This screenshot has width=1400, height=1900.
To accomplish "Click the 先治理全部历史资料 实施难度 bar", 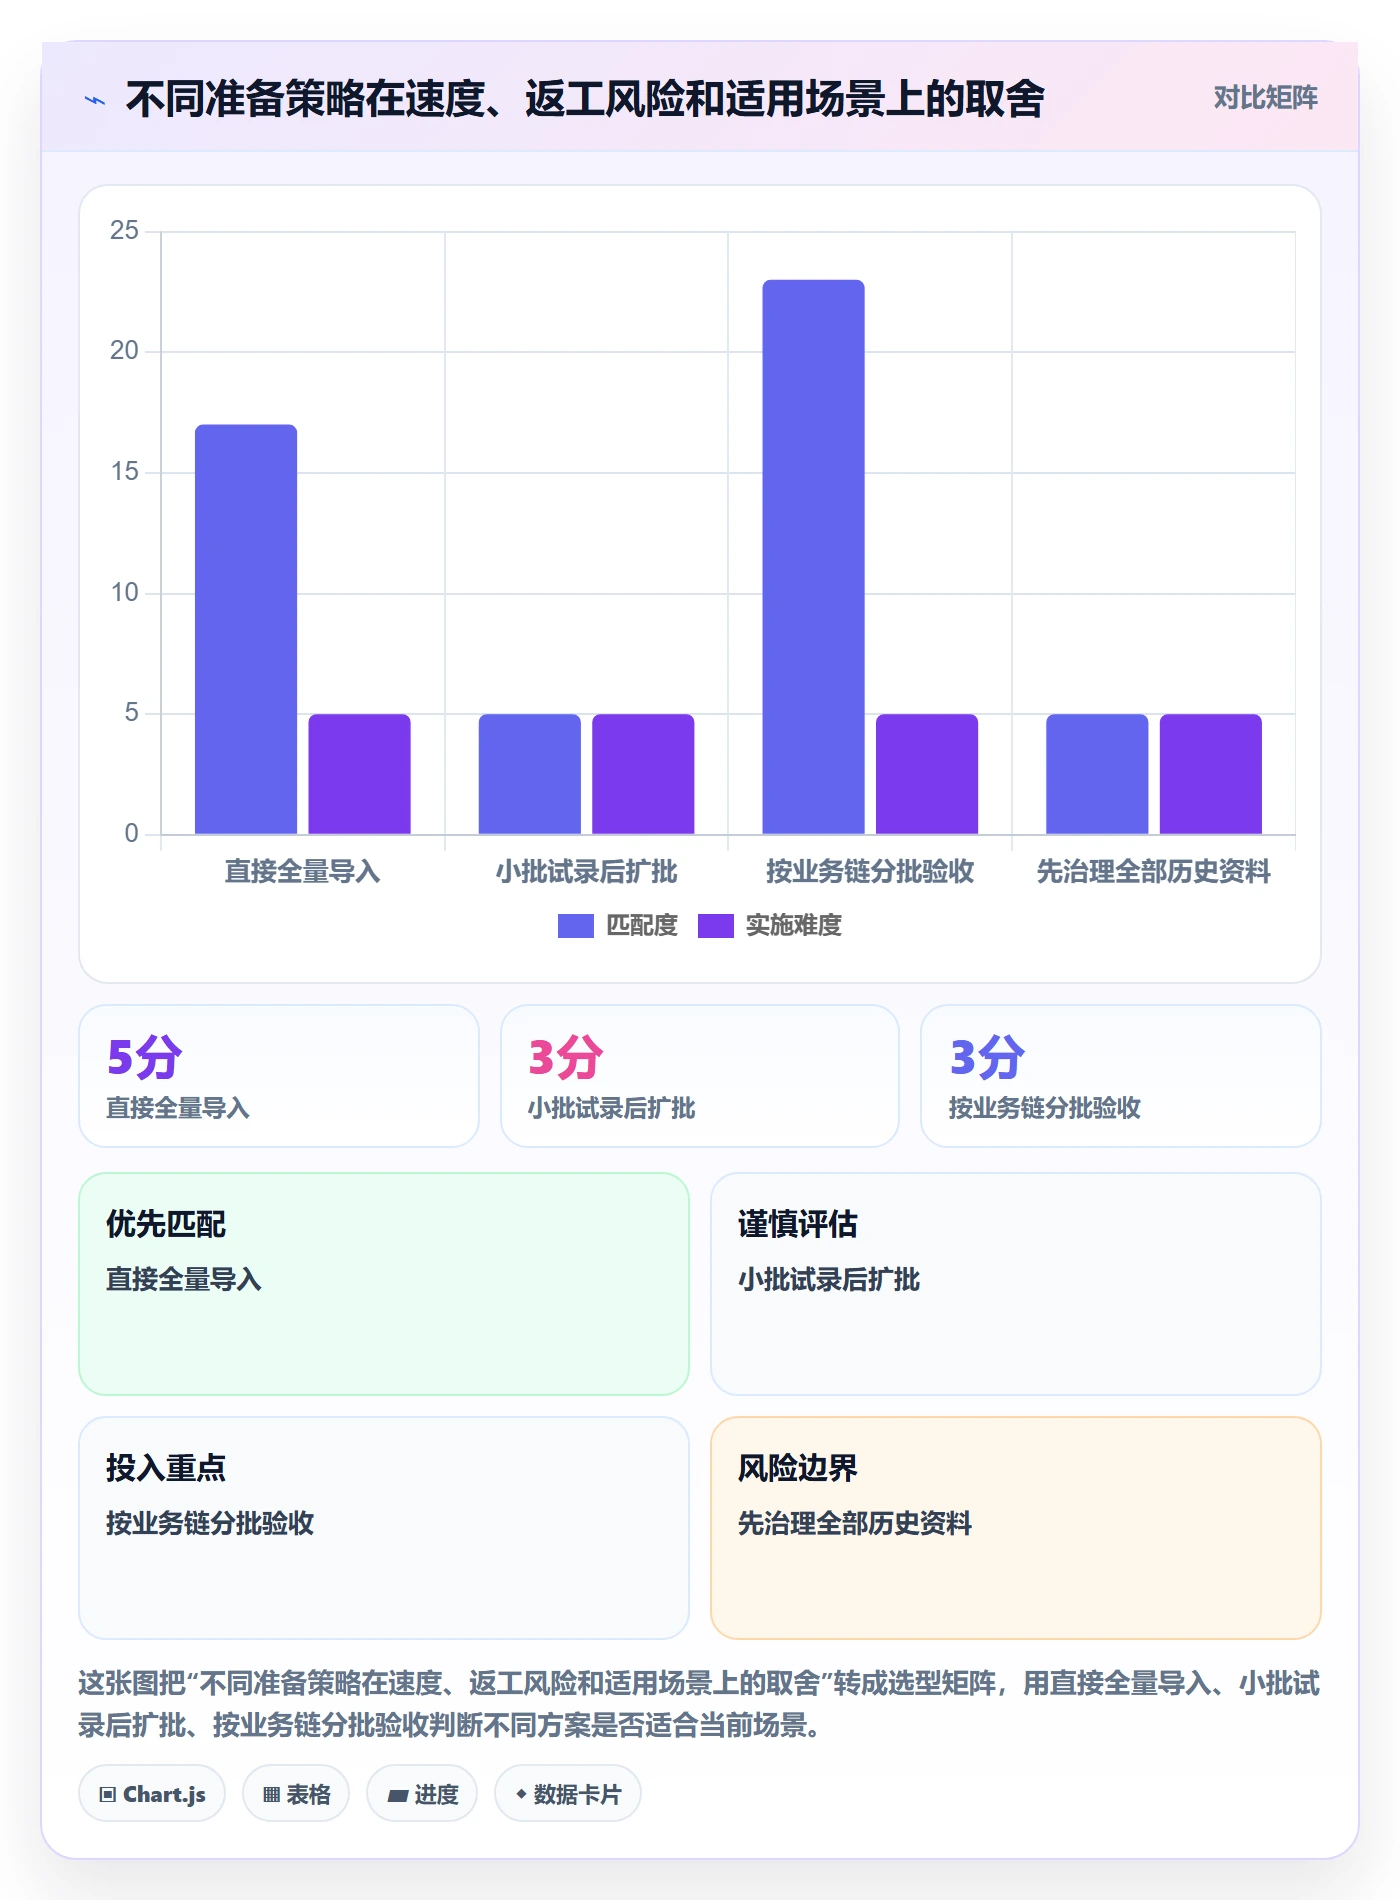I will coord(1210,774).
